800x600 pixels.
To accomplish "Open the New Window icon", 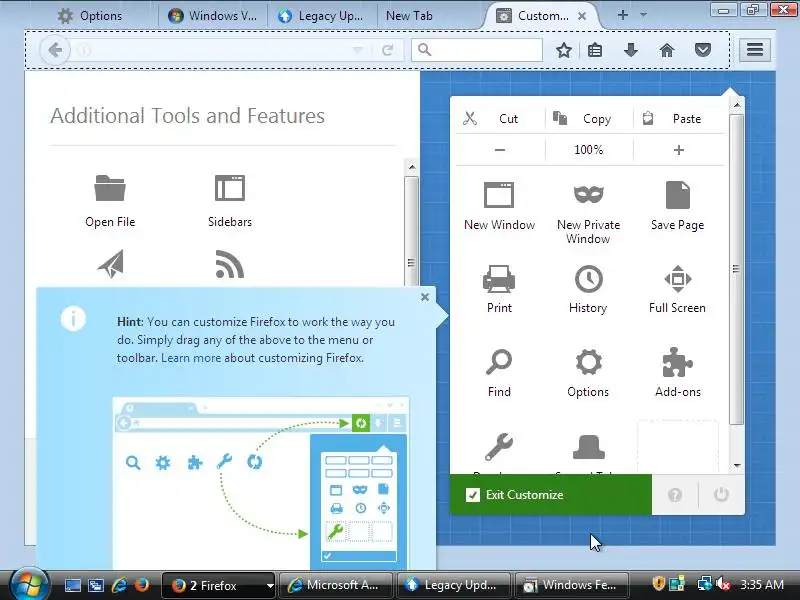I will 499,195.
